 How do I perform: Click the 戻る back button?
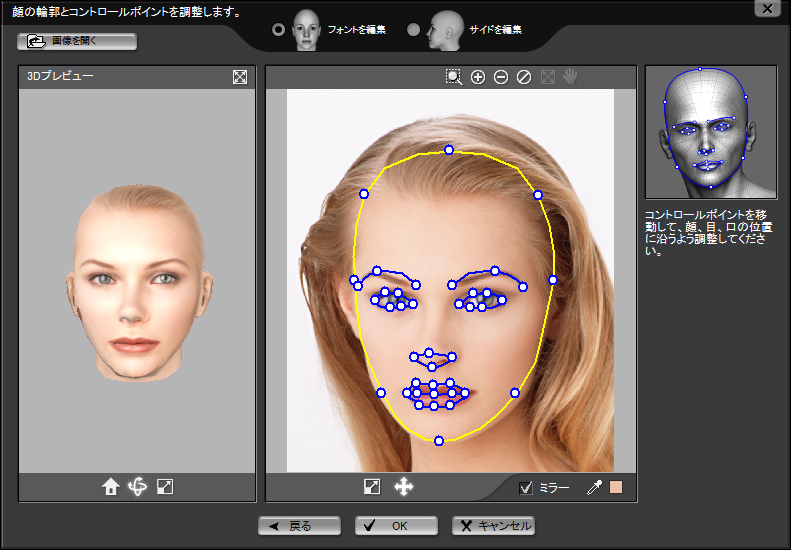(x=300, y=526)
